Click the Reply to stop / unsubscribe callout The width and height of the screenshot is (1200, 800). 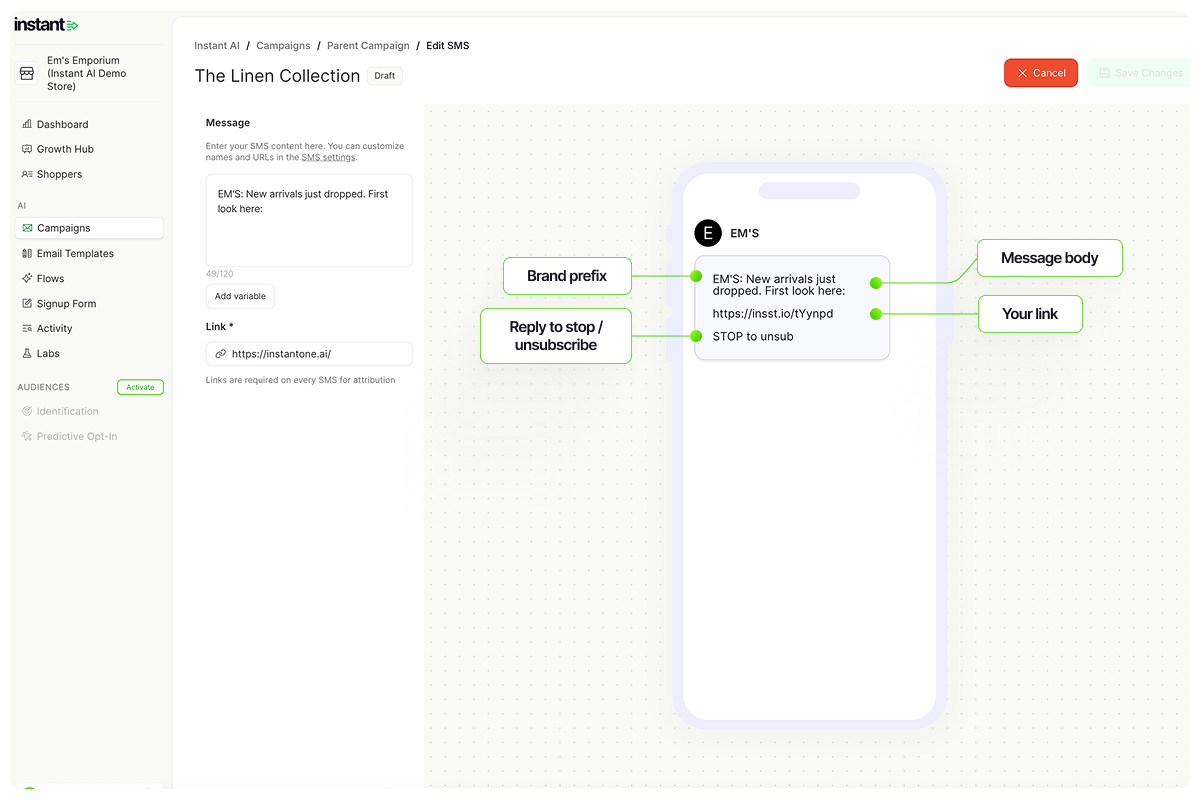tap(556, 336)
